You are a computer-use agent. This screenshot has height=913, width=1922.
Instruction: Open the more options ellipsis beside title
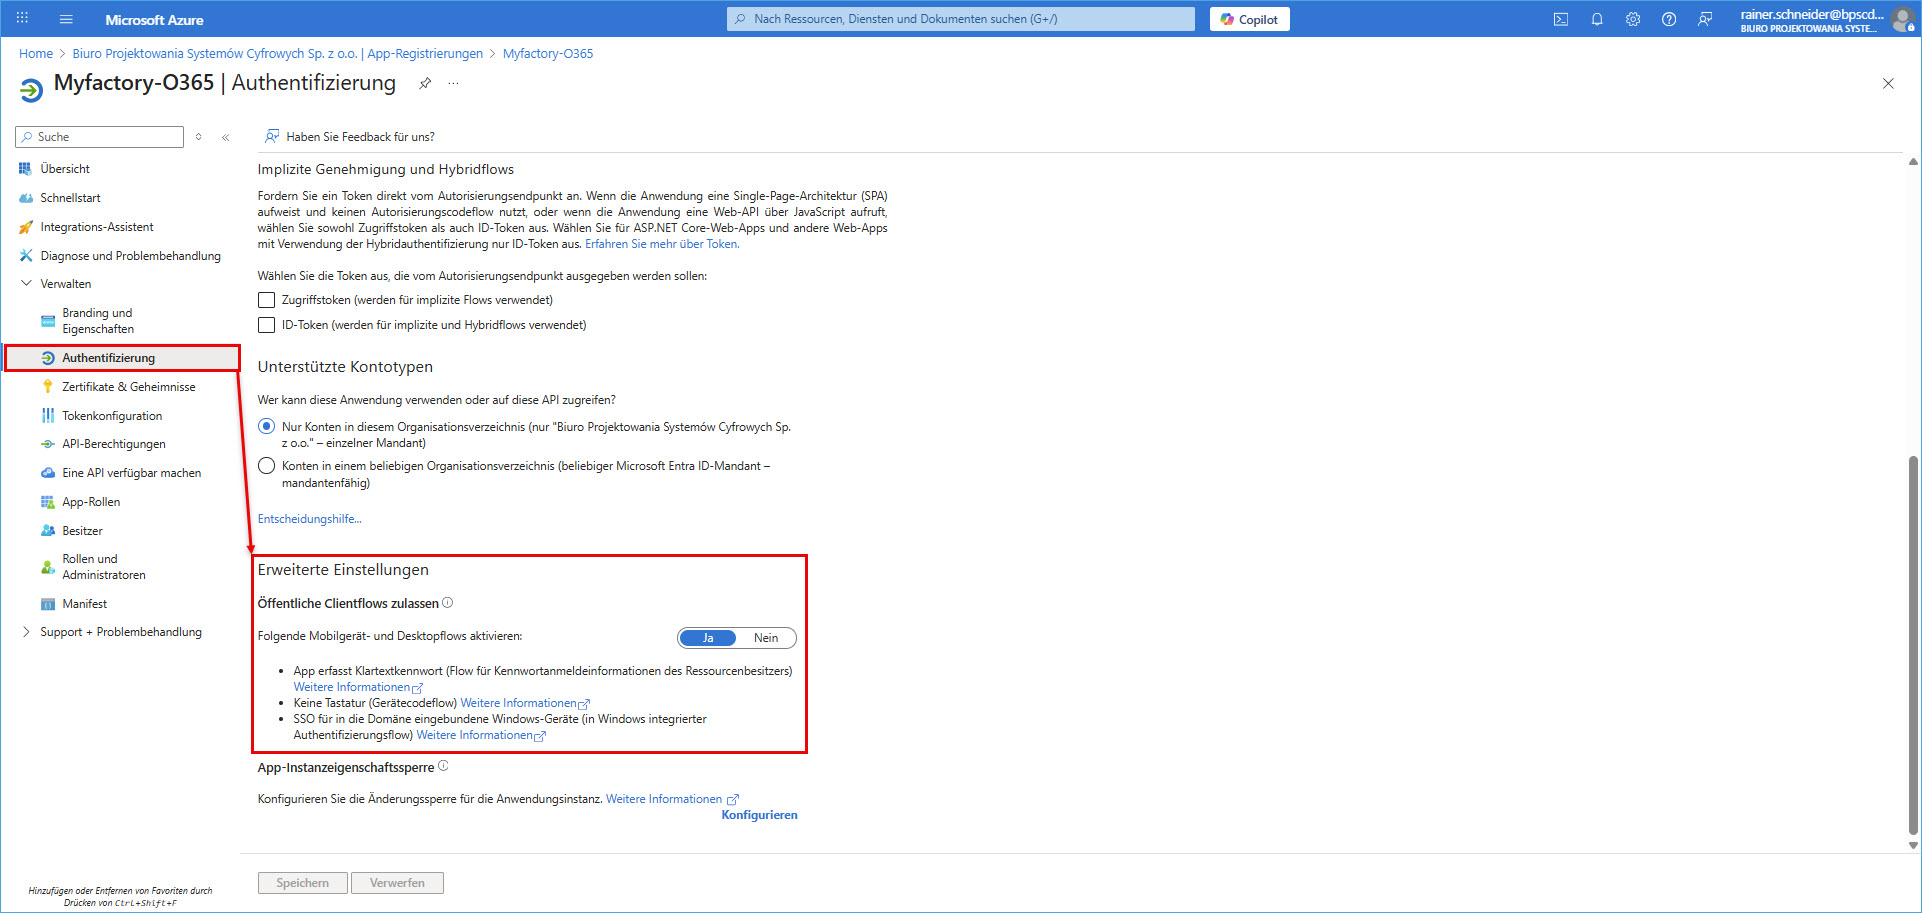click(454, 83)
